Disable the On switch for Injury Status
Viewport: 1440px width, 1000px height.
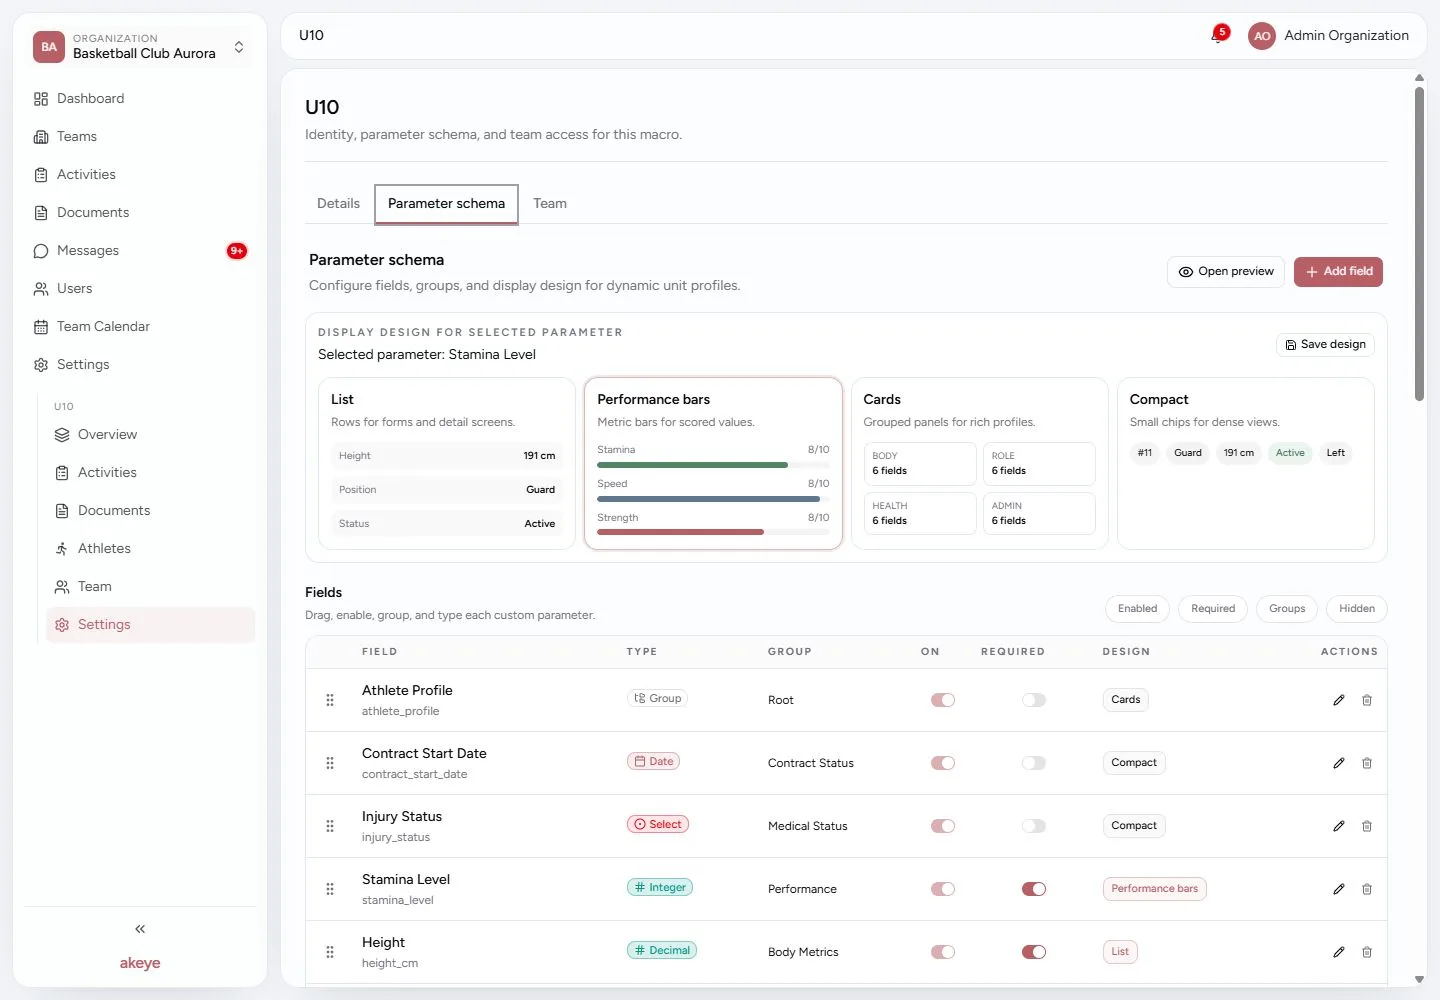click(943, 826)
